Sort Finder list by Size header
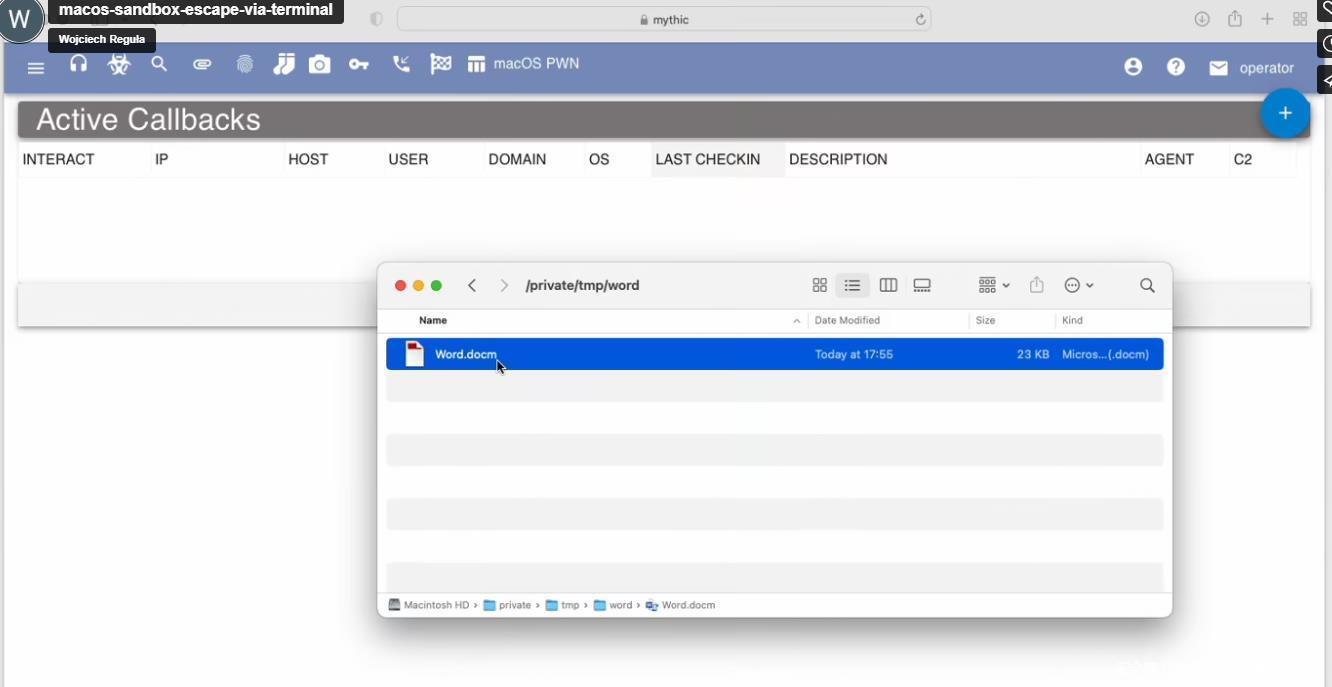 coord(985,320)
